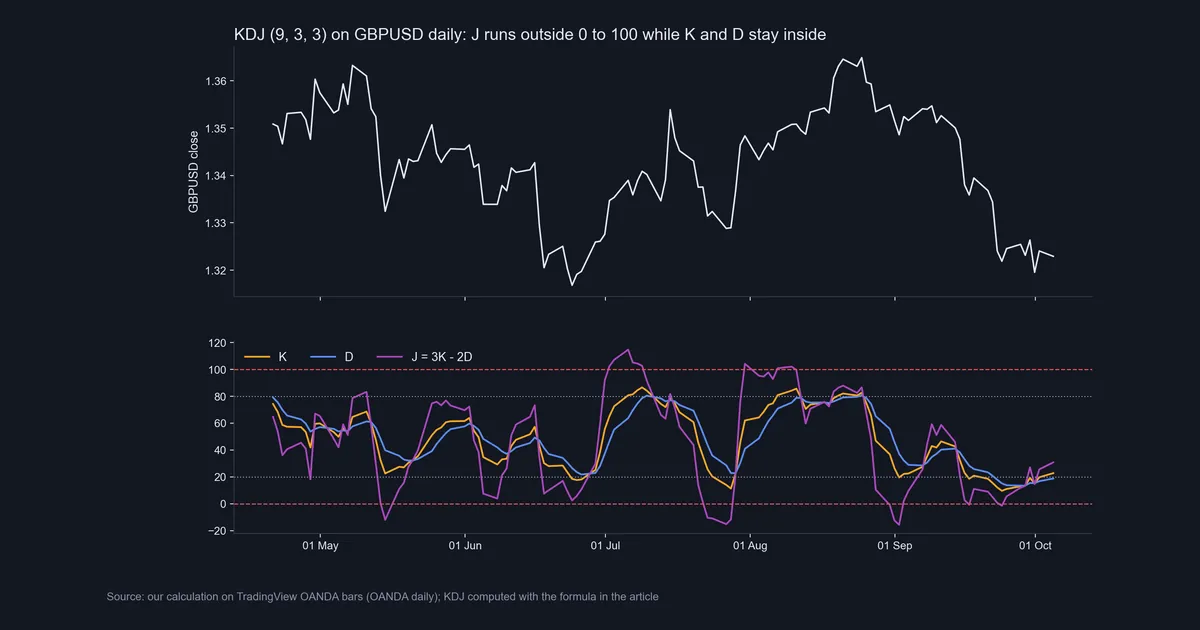The image size is (1200, 630).
Task: Click the 'D' legend label
Action: [x=350, y=356]
